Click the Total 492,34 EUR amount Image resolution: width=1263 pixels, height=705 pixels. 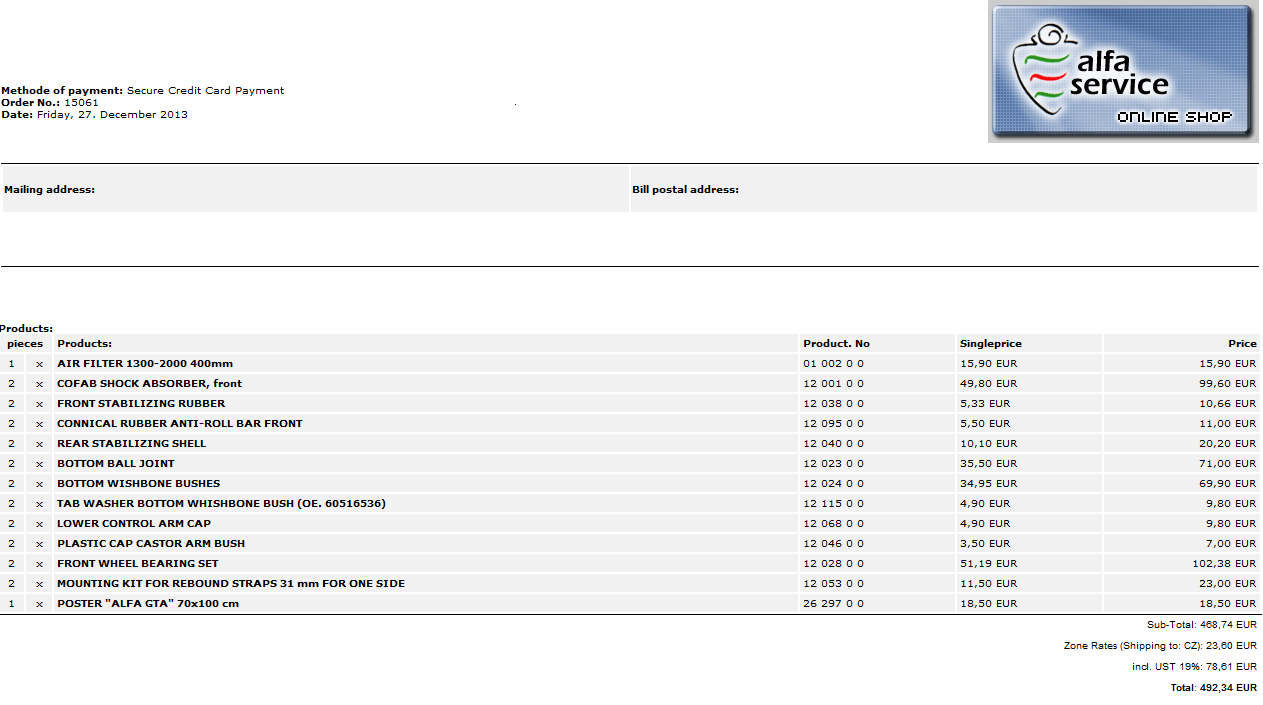pos(1213,688)
